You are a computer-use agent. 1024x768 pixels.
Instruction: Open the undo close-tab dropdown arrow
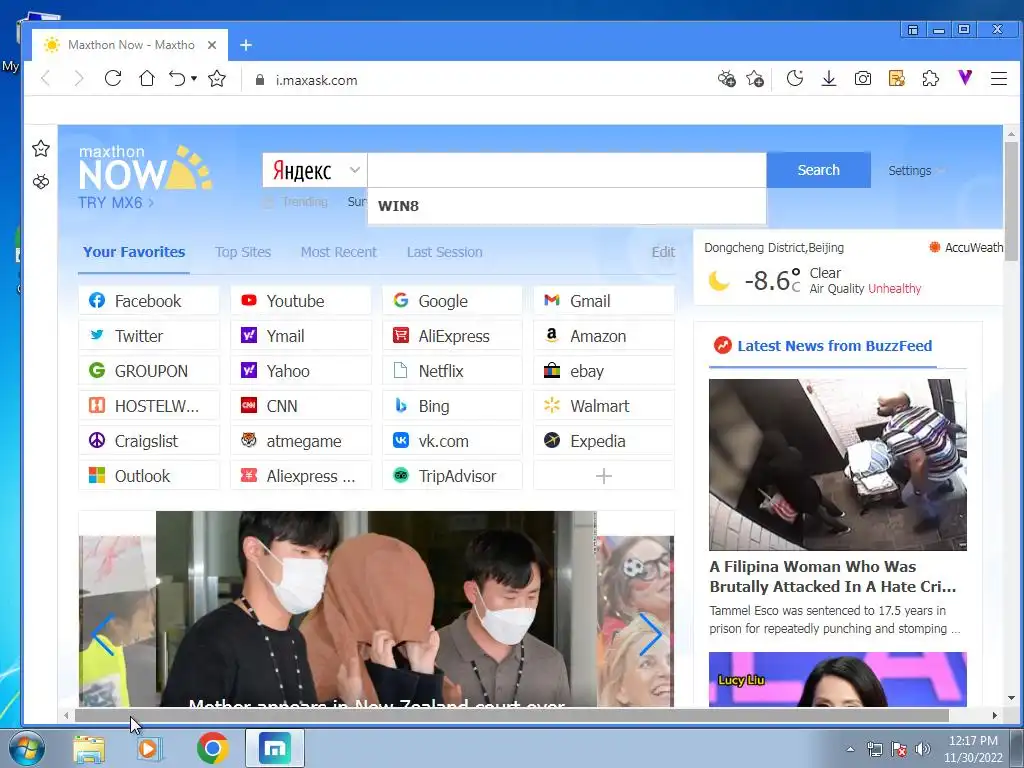(x=194, y=79)
